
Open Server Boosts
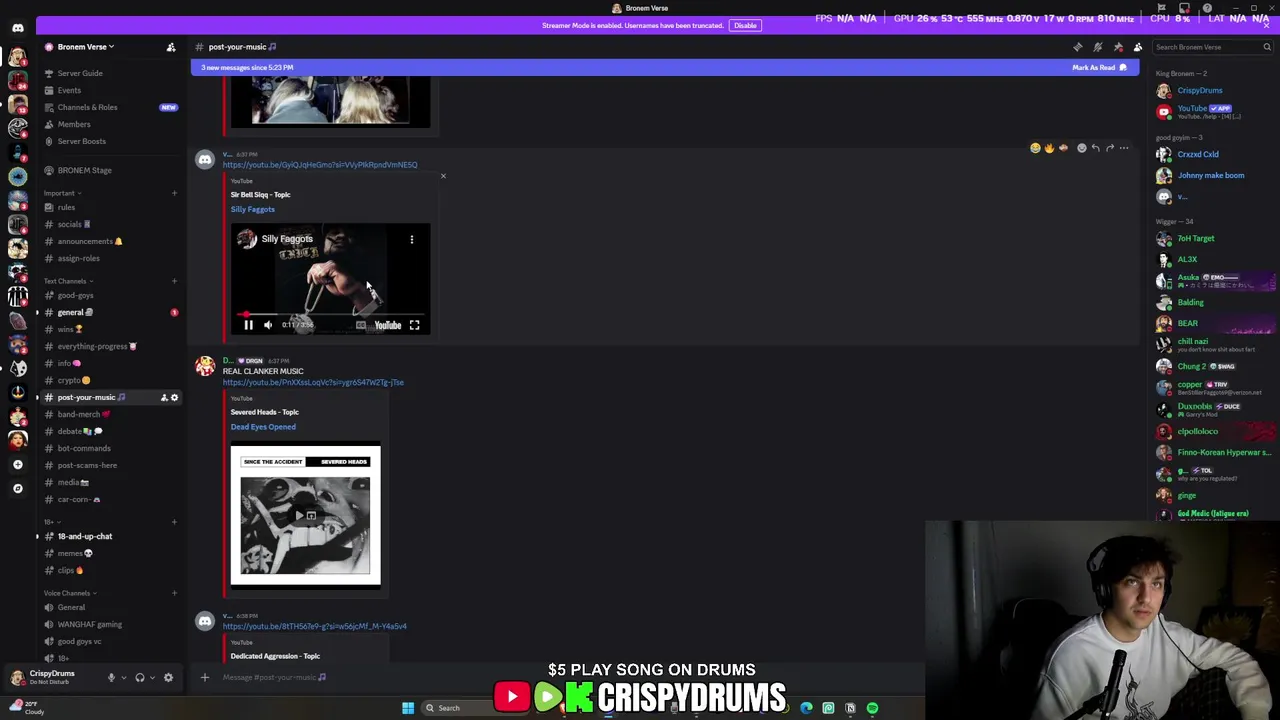109,141
